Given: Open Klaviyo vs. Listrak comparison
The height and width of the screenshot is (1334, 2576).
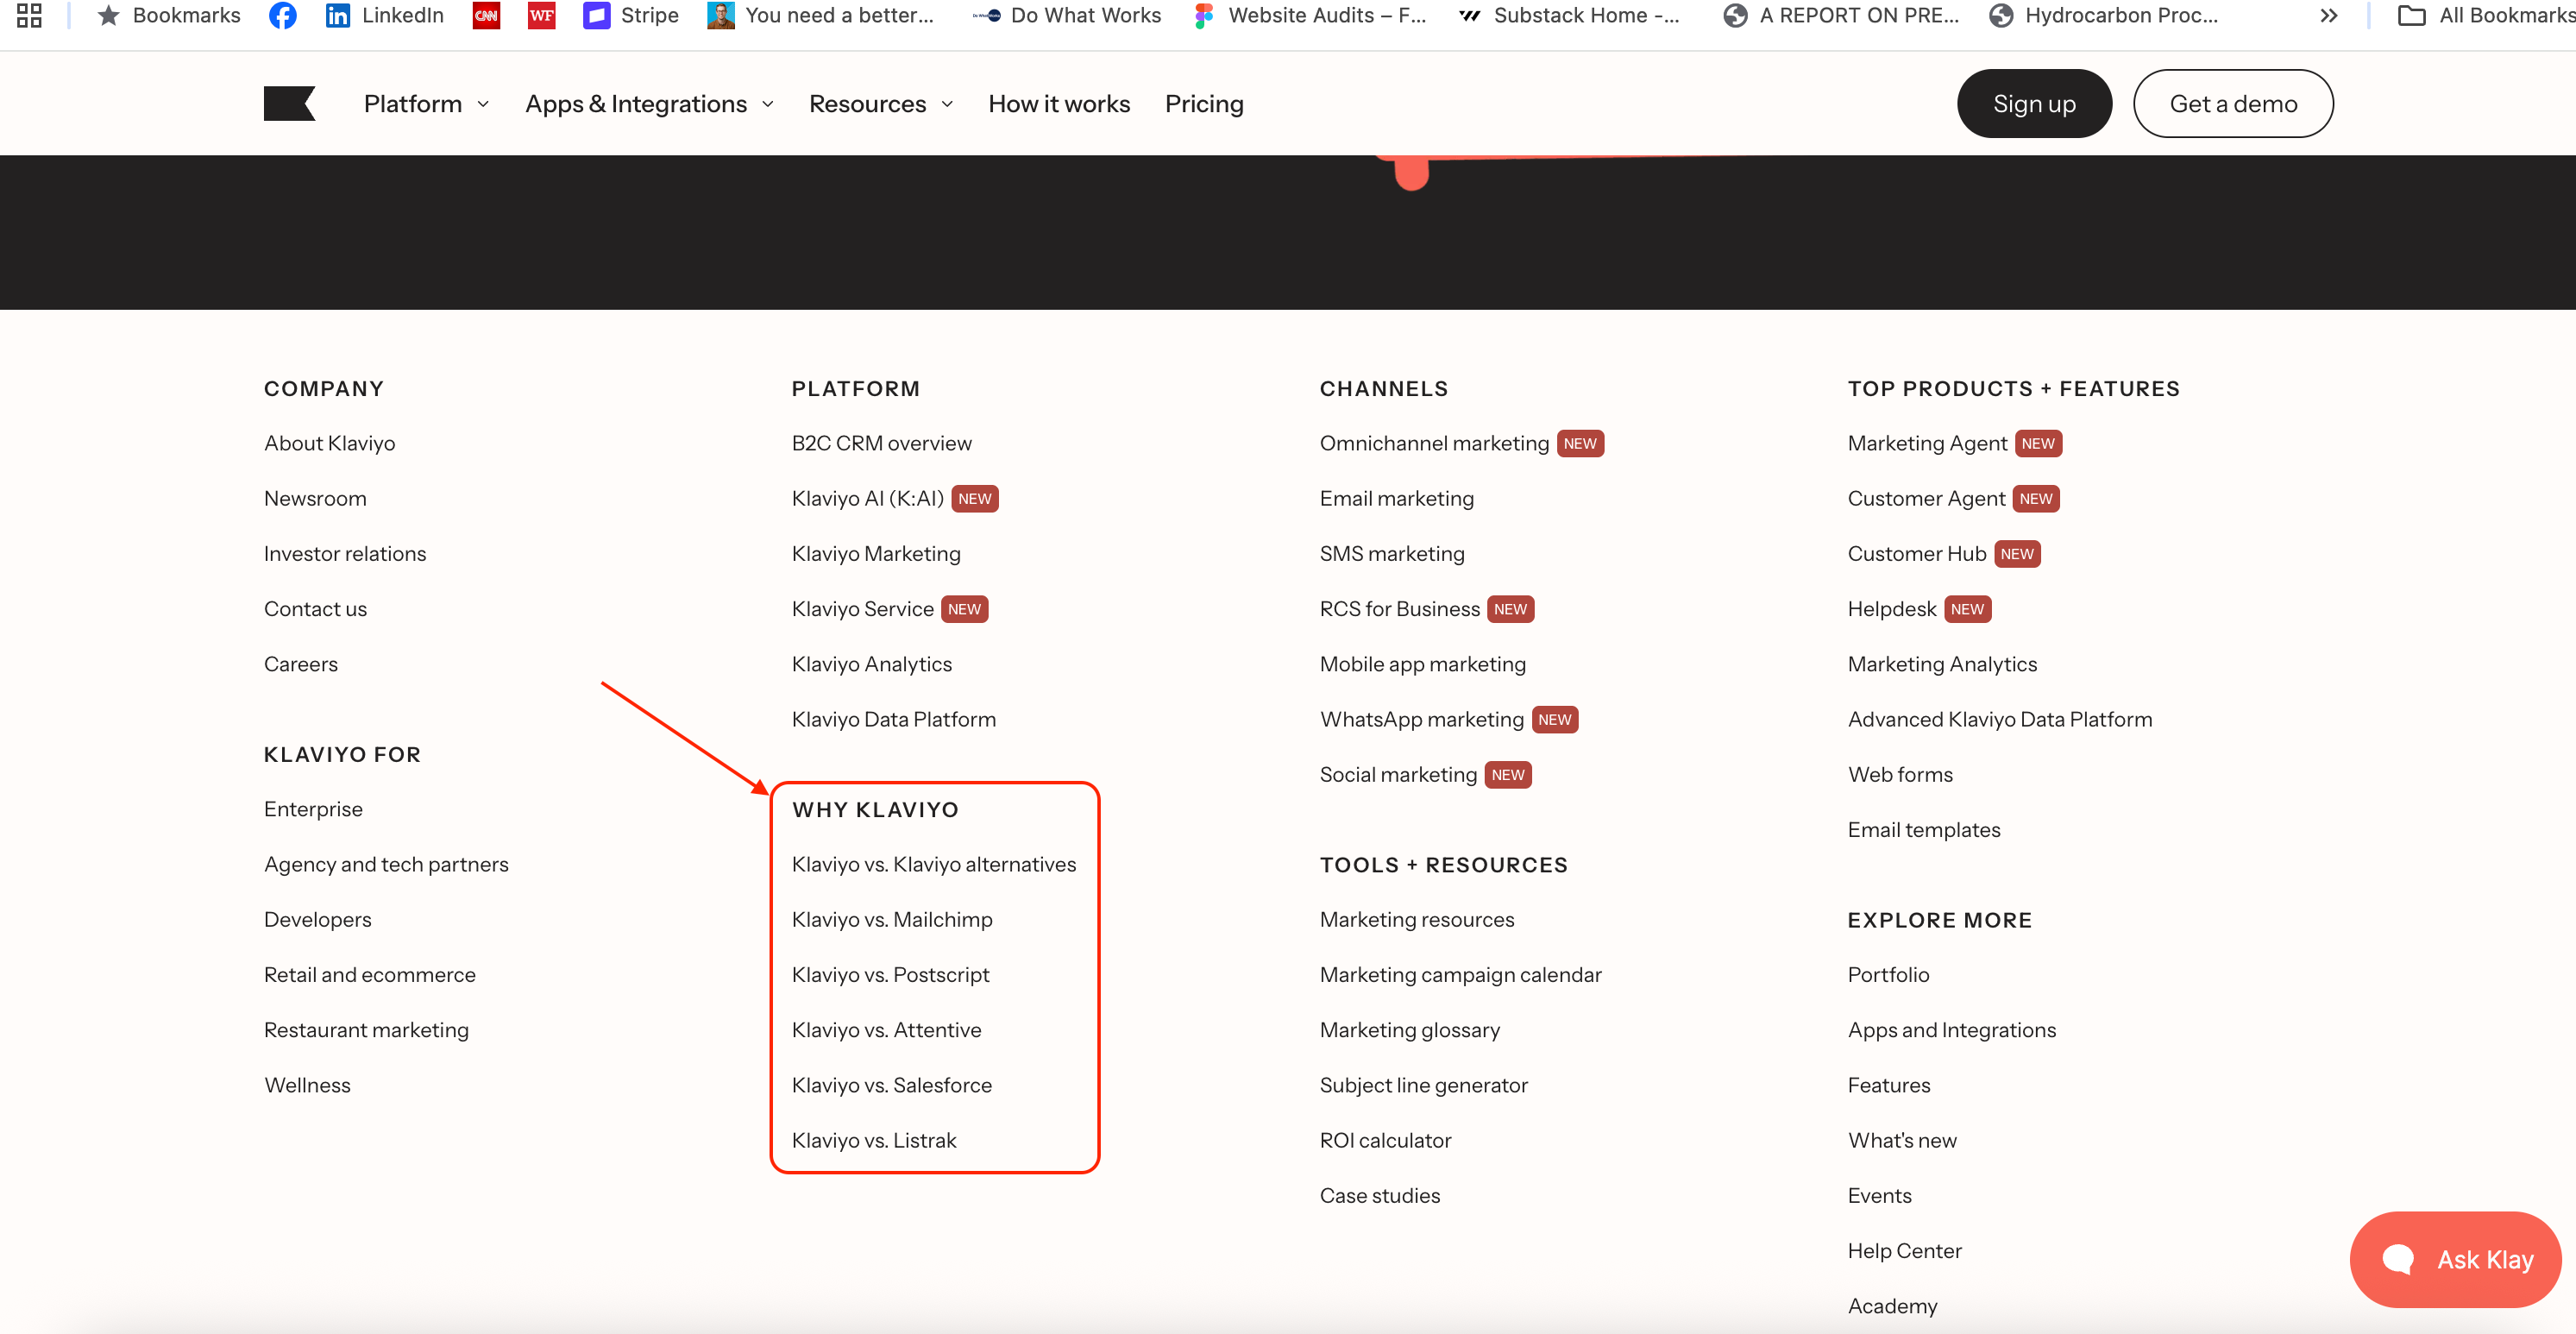Looking at the screenshot, I should (x=874, y=1140).
